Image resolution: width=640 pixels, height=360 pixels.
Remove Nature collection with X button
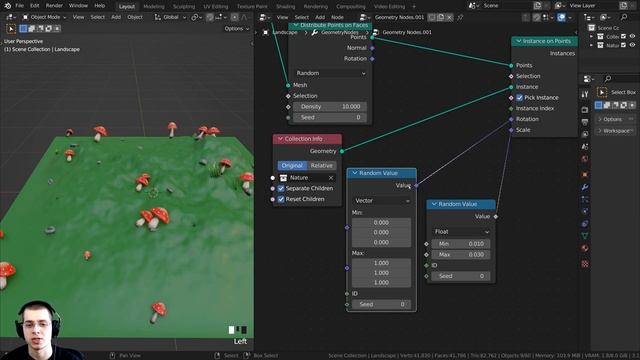[331, 178]
